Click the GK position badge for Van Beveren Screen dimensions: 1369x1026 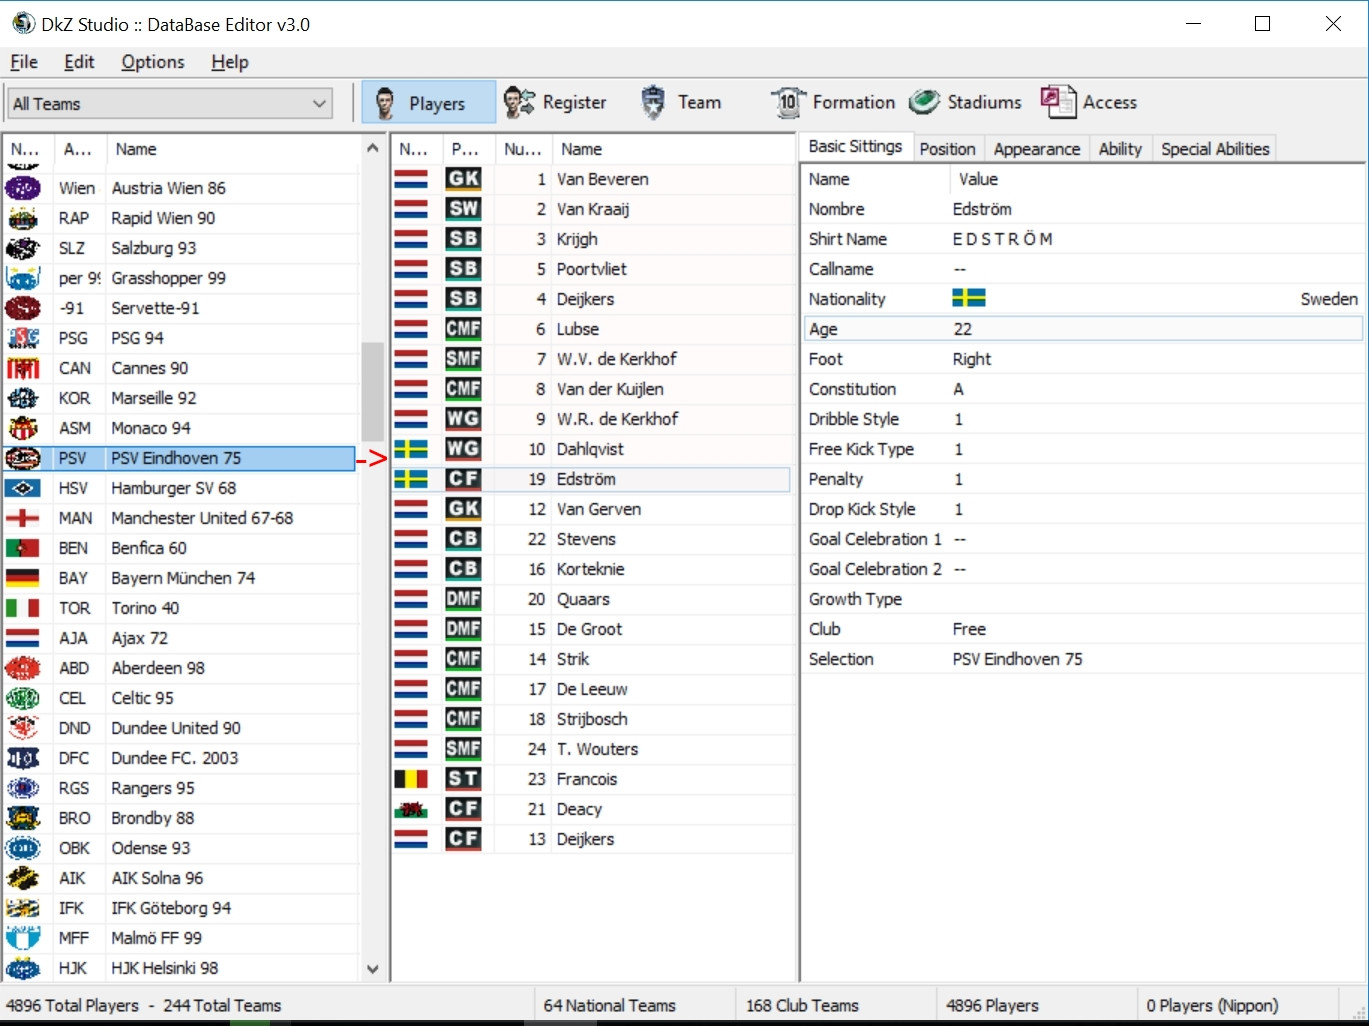[x=463, y=179]
